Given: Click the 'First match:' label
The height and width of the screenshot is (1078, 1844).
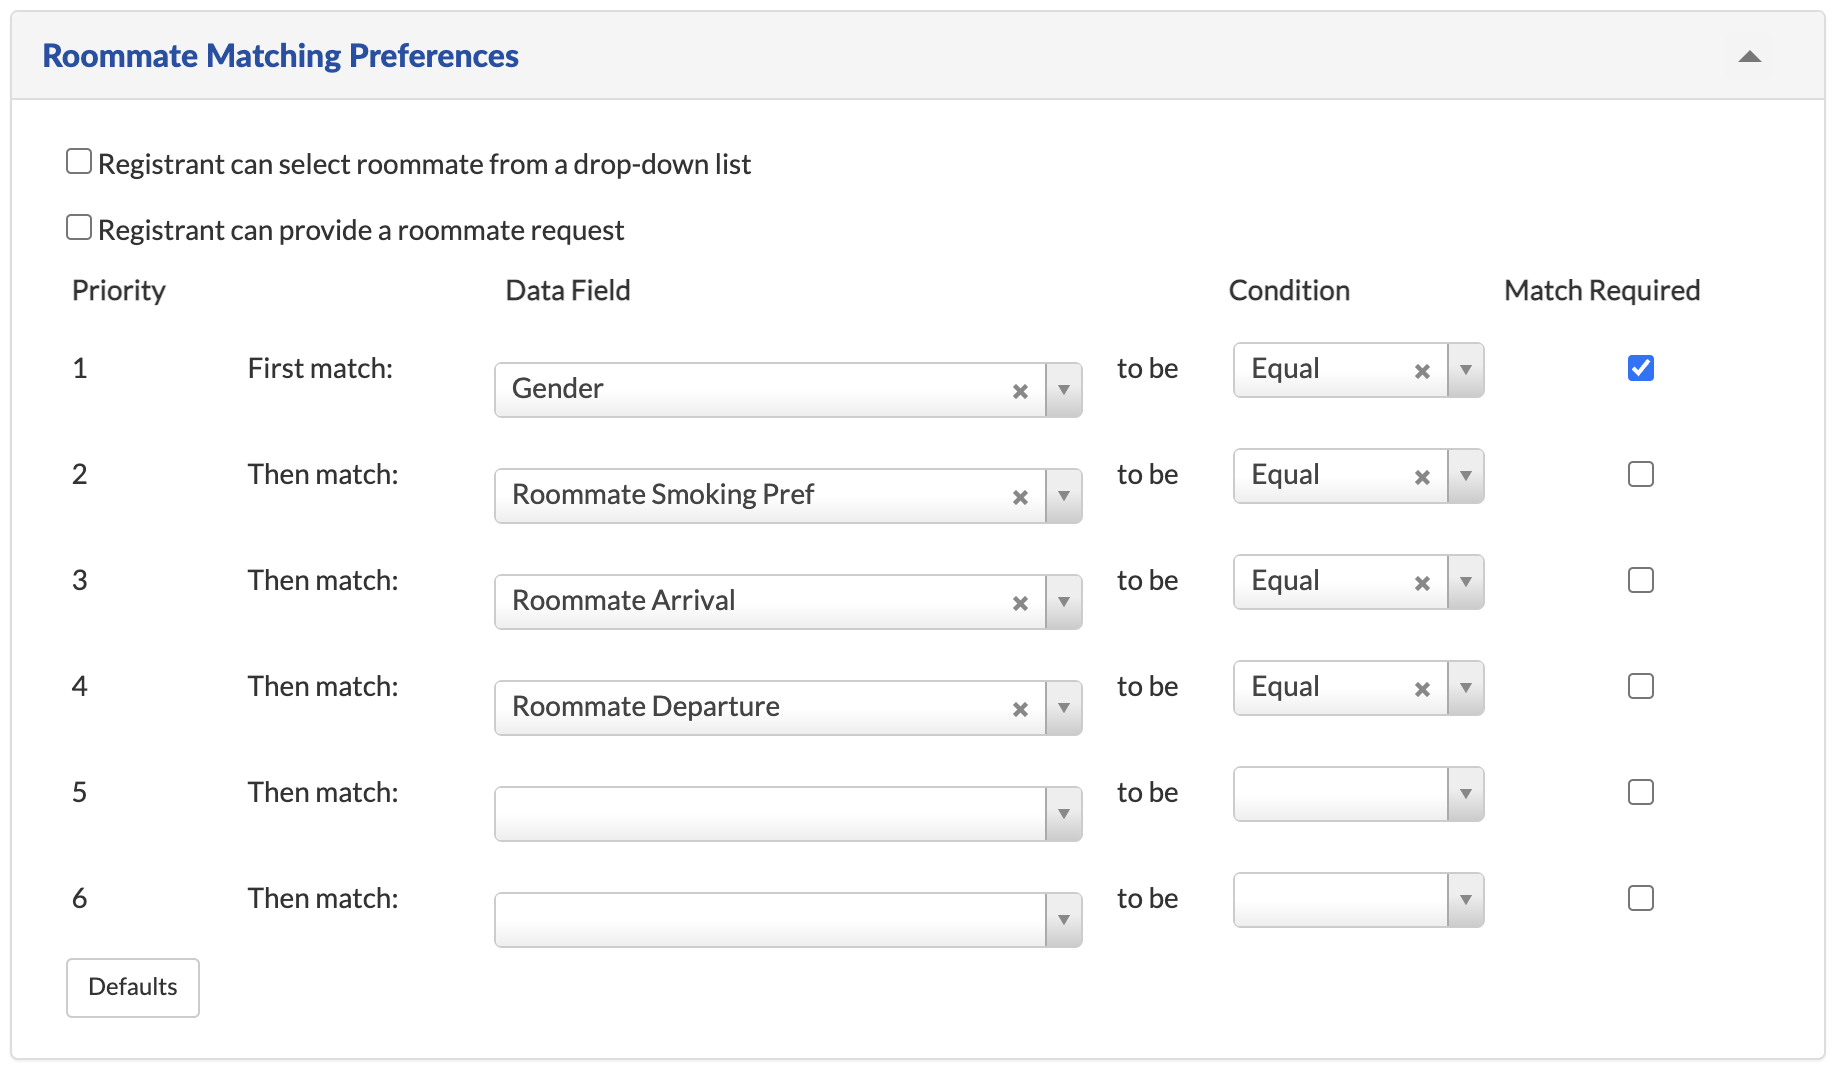Looking at the screenshot, I should [320, 368].
